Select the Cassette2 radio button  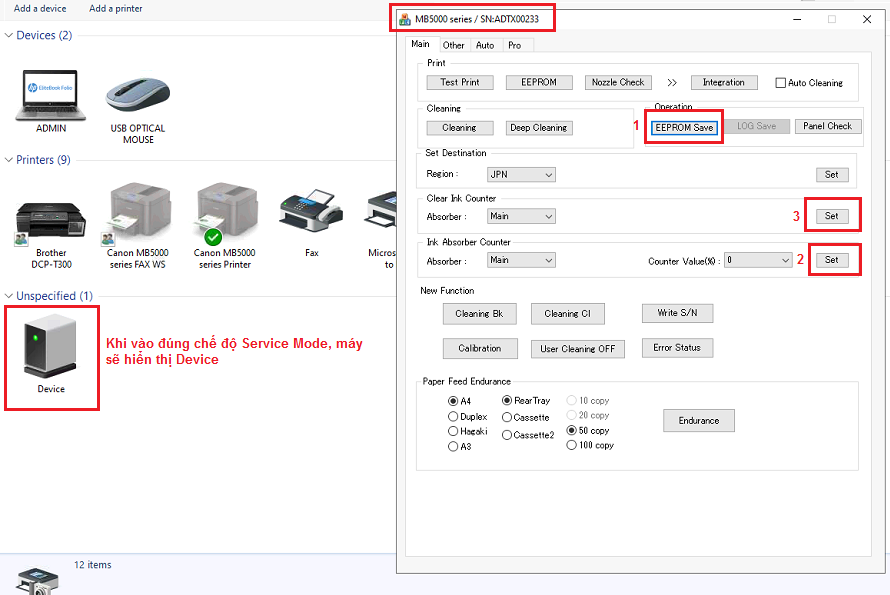click(x=507, y=435)
